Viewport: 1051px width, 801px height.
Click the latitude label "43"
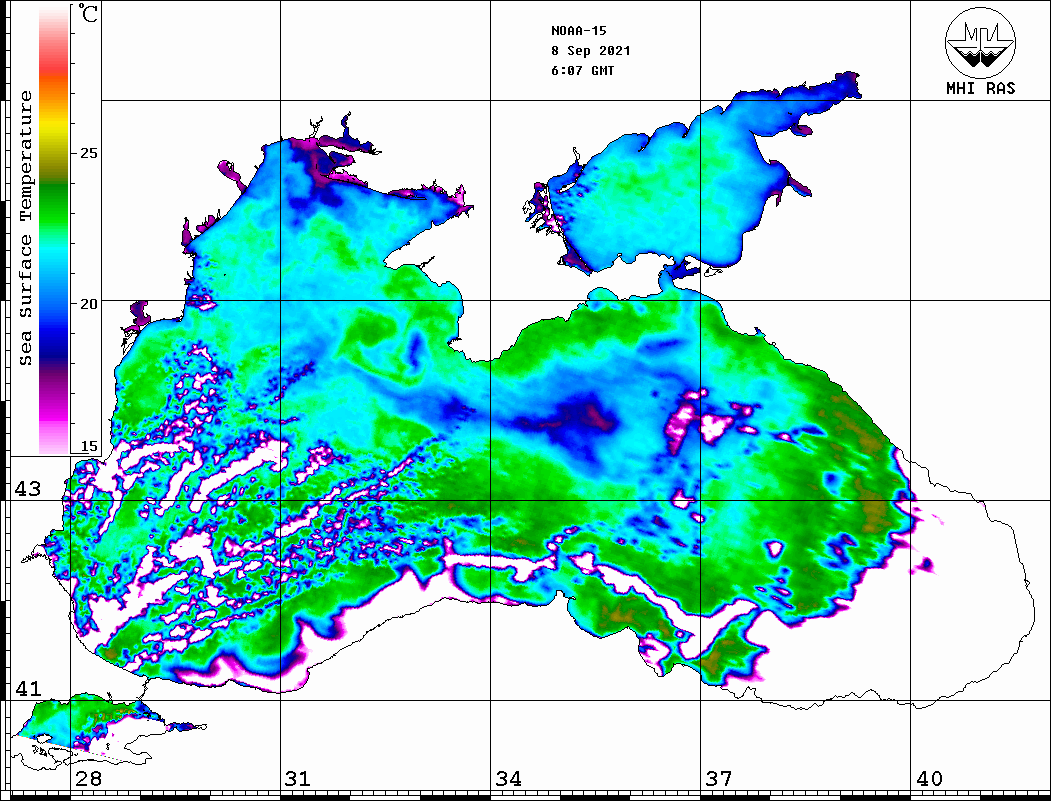tap(28, 489)
